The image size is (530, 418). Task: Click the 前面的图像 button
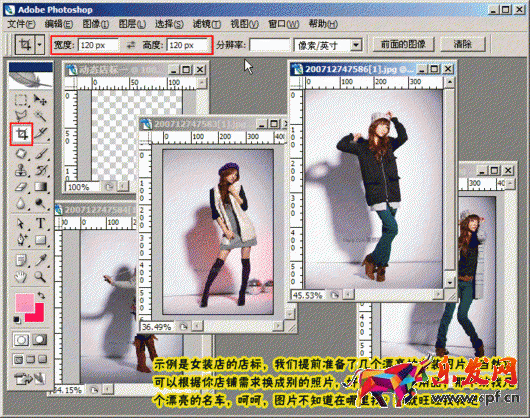(x=403, y=44)
